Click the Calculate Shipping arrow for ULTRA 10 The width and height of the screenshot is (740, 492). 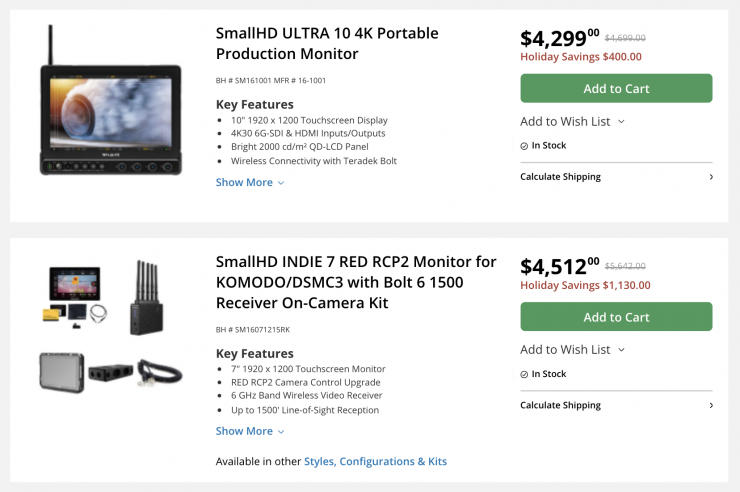point(711,177)
